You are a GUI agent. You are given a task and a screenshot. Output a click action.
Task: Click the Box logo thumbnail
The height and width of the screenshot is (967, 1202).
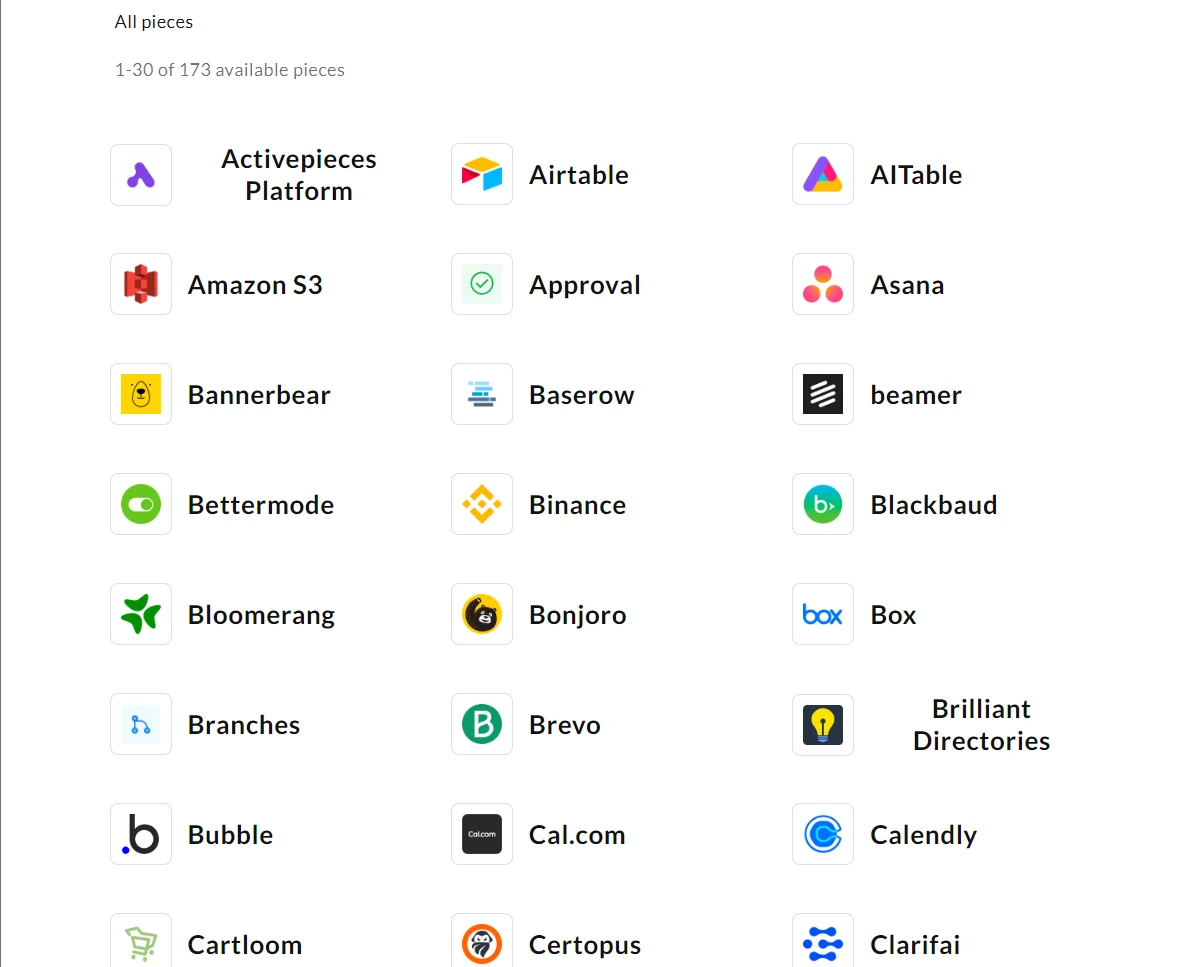823,614
